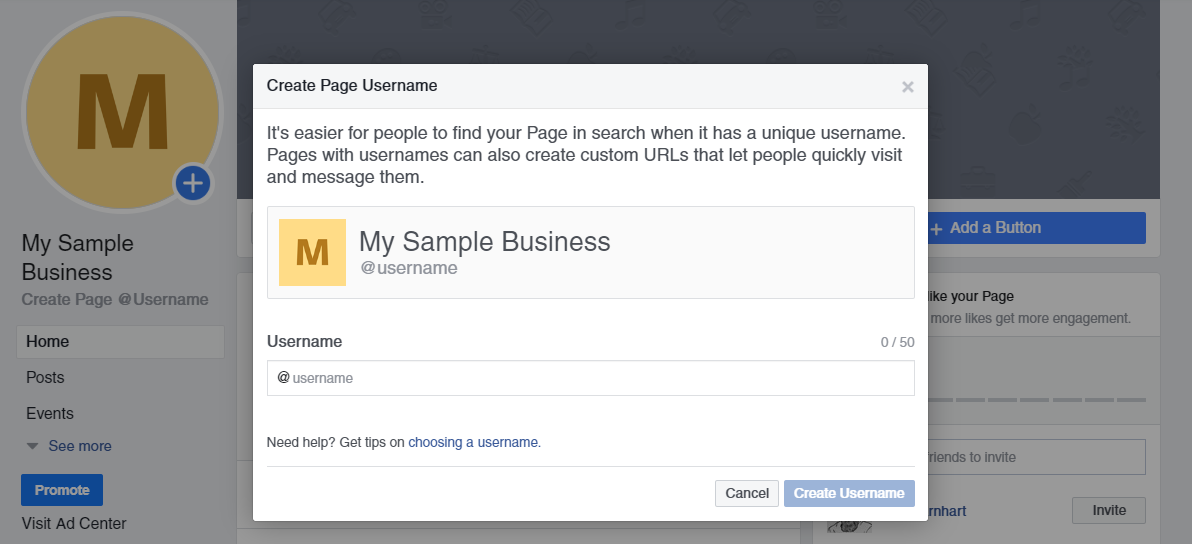Click the Create Page @Username link
Image resolution: width=1192 pixels, height=544 pixels.
click(x=115, y=299)
